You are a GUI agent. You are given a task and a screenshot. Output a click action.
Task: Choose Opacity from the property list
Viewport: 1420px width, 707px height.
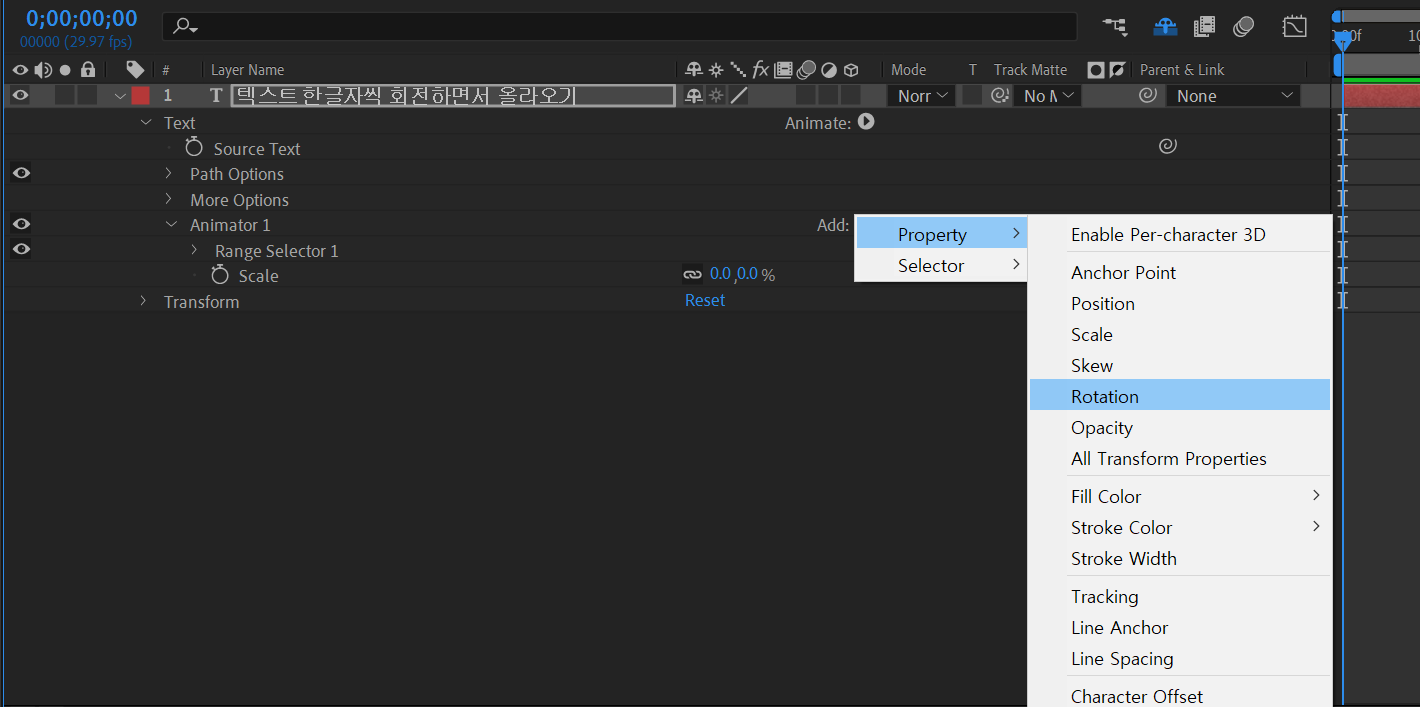pos(1180,427)
